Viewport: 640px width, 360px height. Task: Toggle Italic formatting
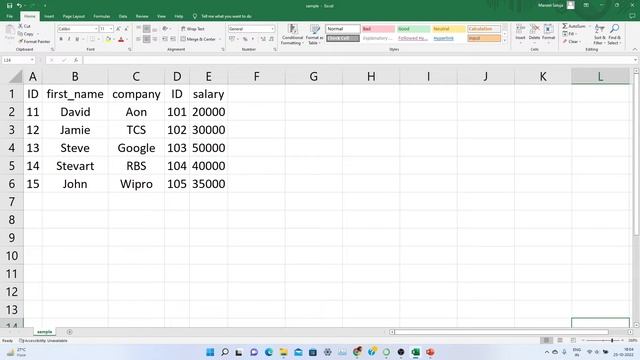tap(69, 39)
